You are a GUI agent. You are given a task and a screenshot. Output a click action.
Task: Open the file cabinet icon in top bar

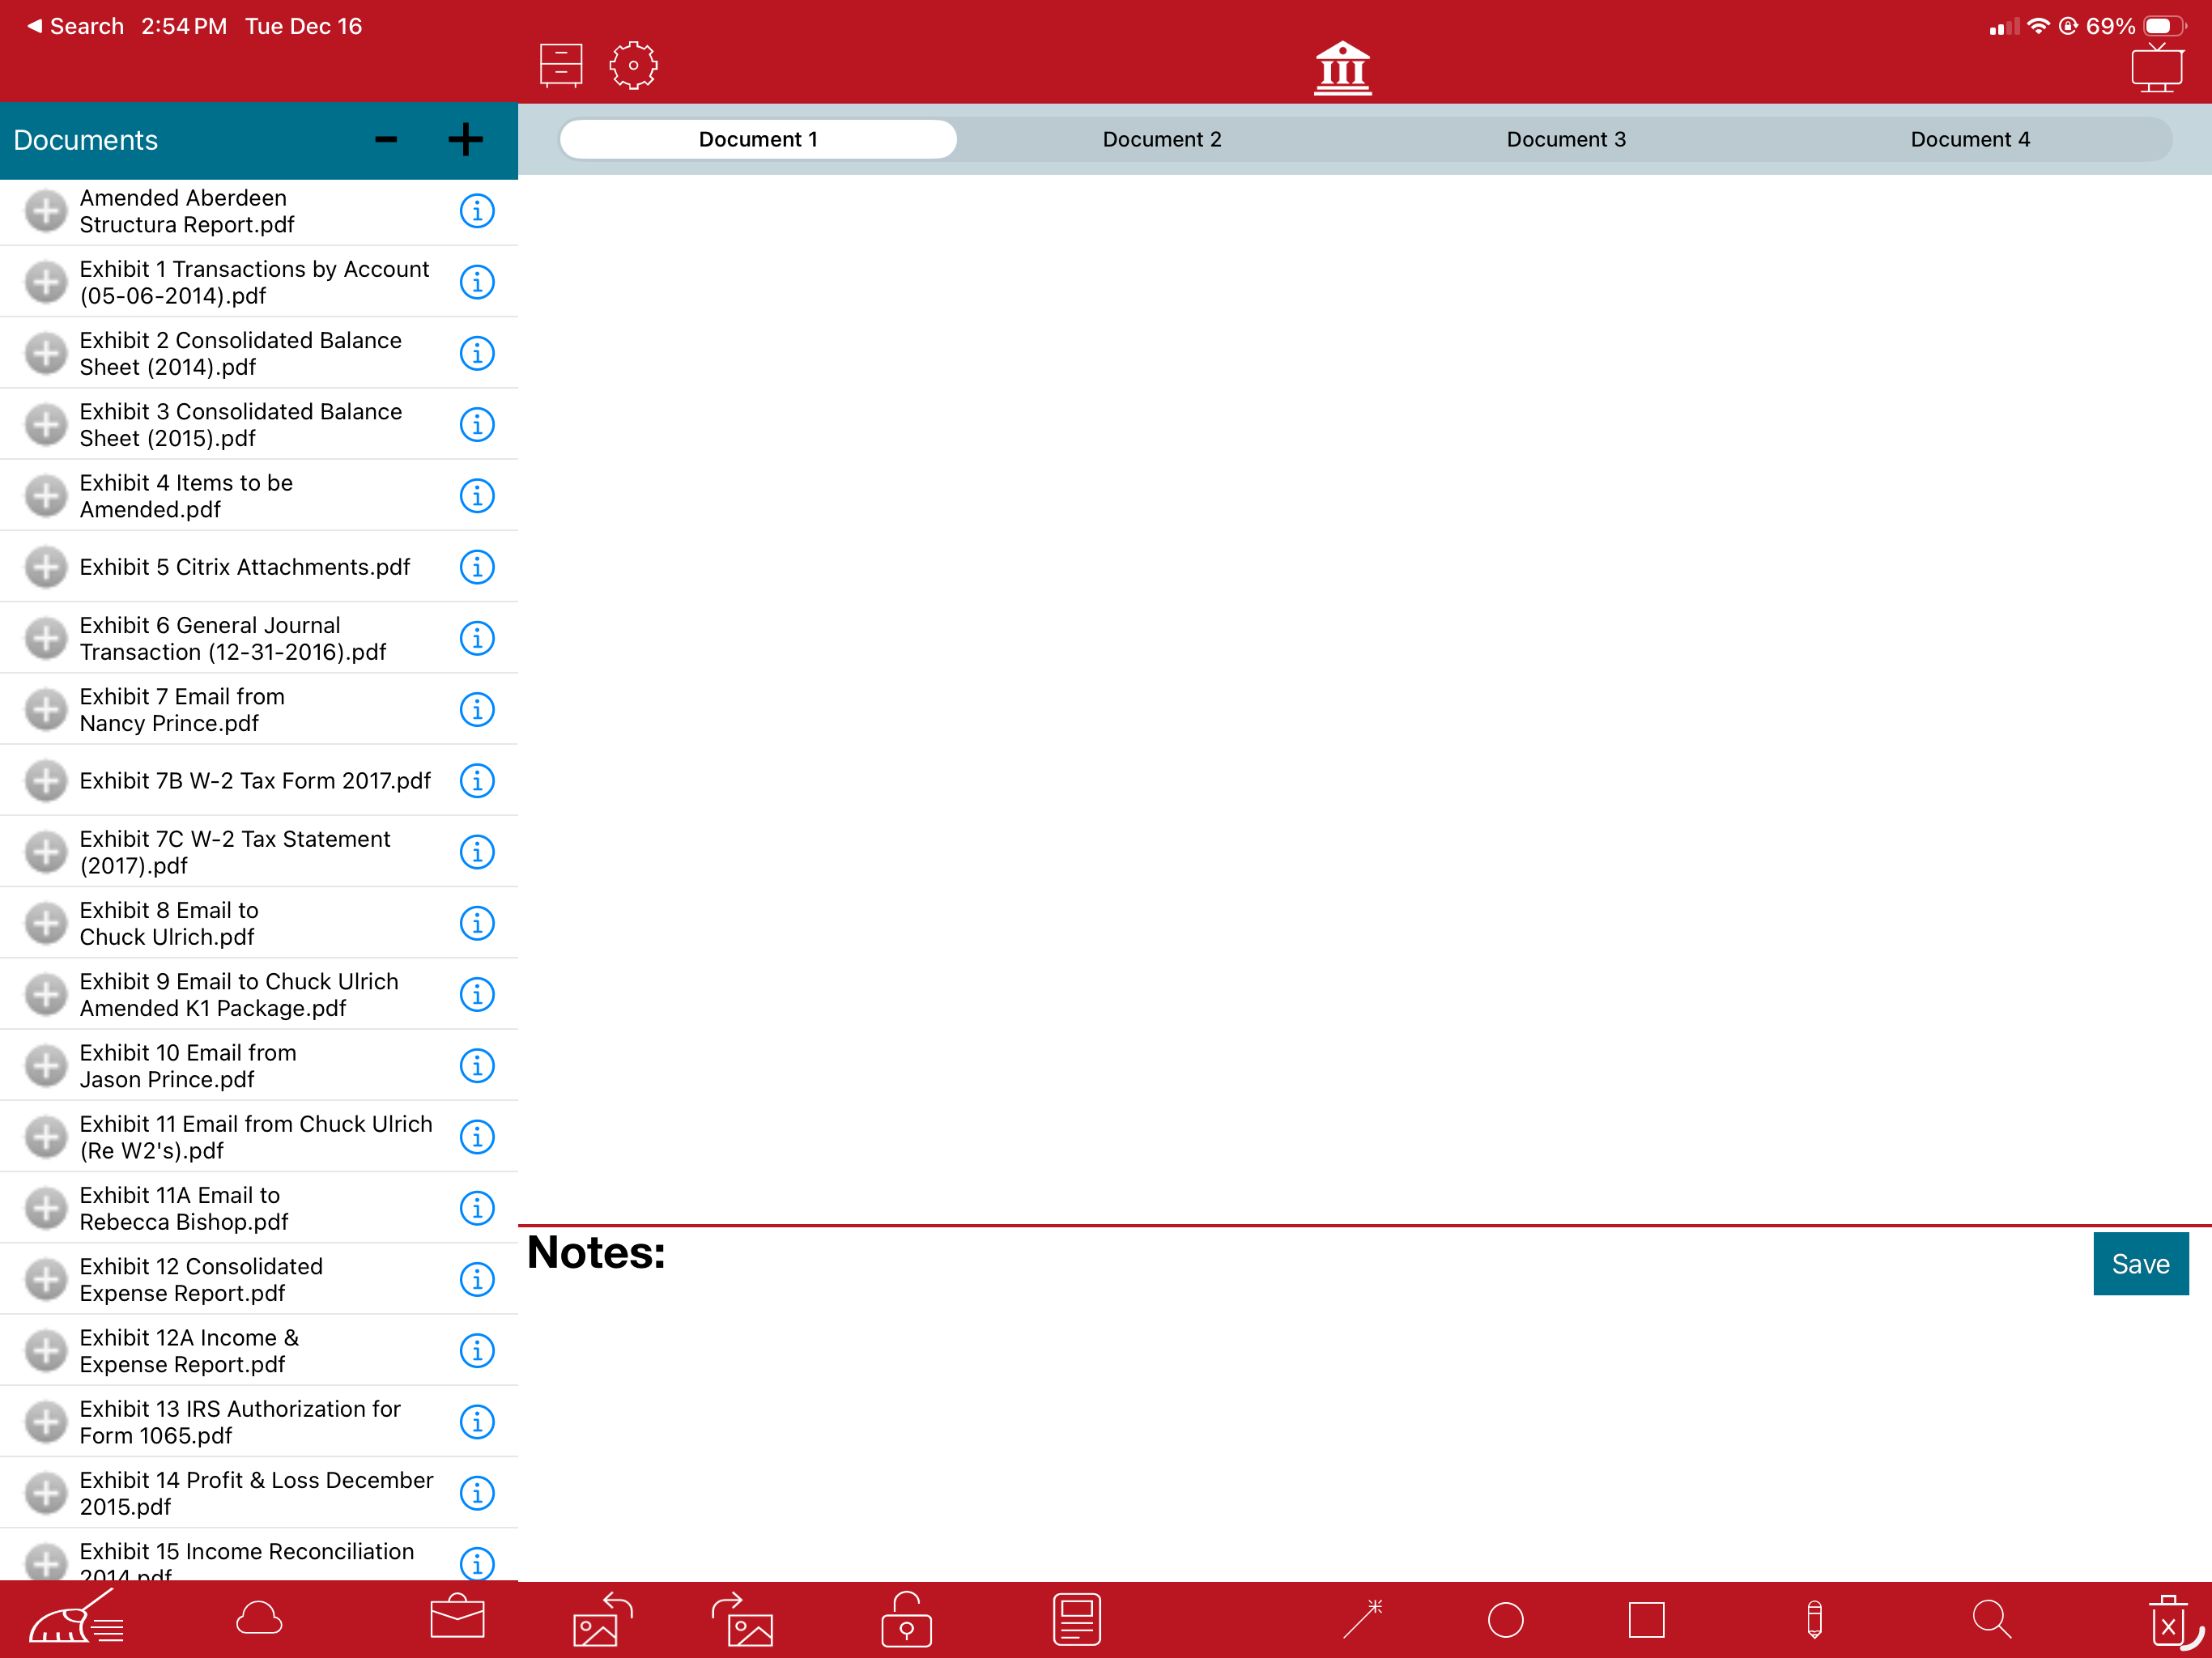tap(560, 65)
